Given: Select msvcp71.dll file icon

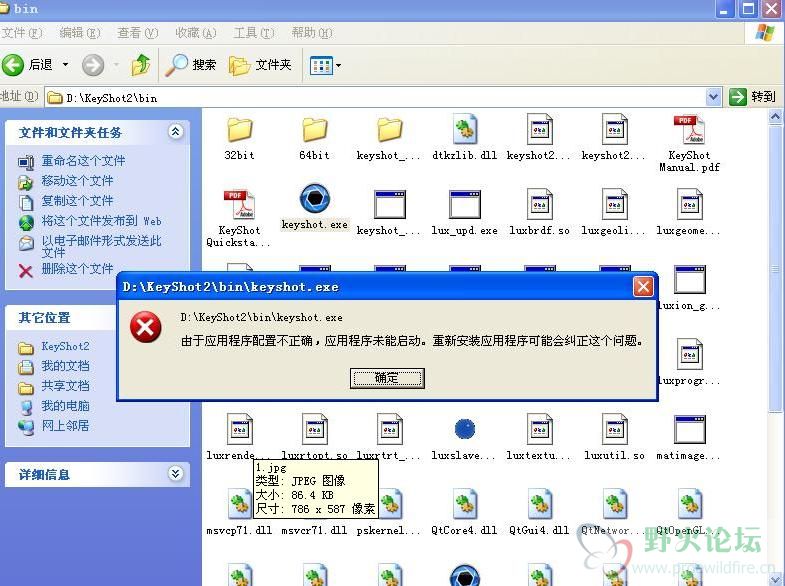Looking at the screenshot, I should coord(239,504).
